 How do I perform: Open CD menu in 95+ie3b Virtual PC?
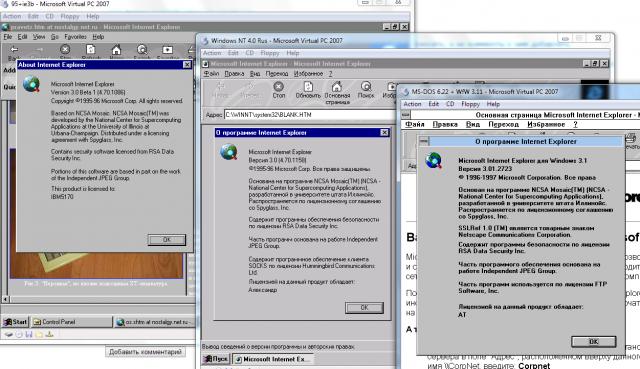[x=49, y=16]
